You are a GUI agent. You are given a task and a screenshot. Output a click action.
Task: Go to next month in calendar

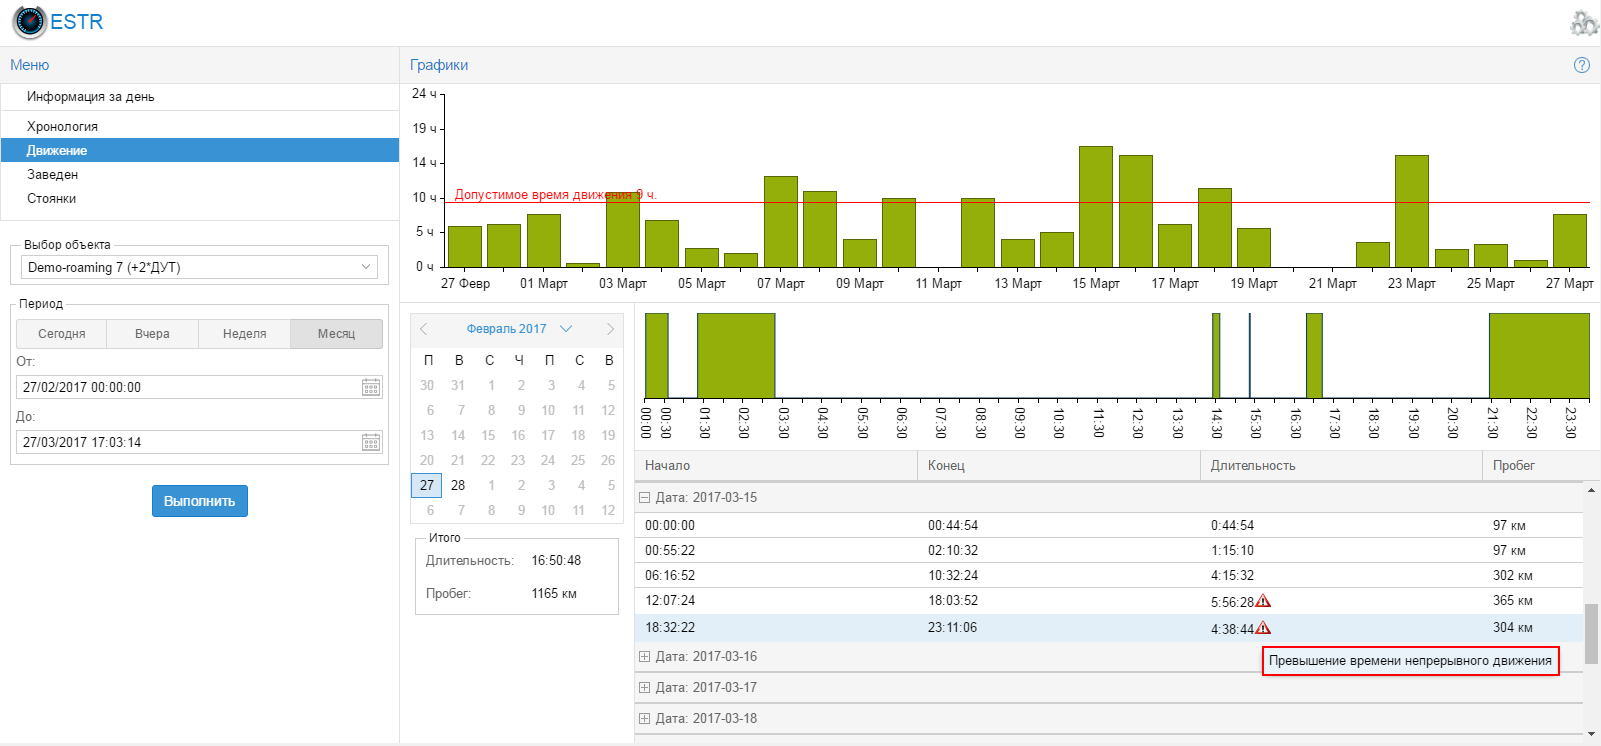coord(610,329)
